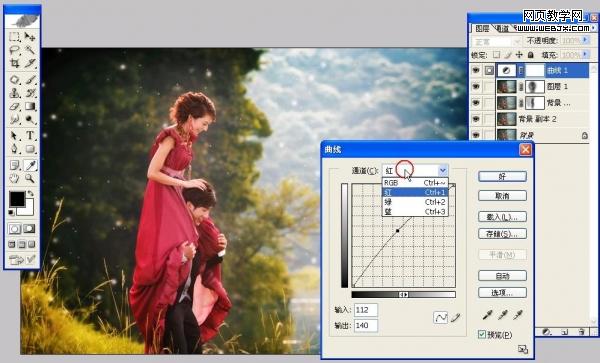
Task: Select the Move tool
Action: [x=30, y=37]
